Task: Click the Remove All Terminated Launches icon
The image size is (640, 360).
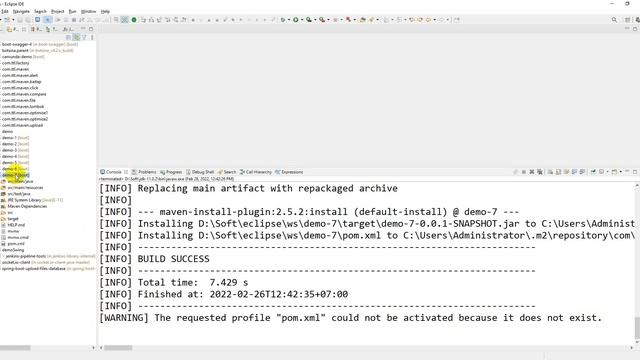Action: 540,172
